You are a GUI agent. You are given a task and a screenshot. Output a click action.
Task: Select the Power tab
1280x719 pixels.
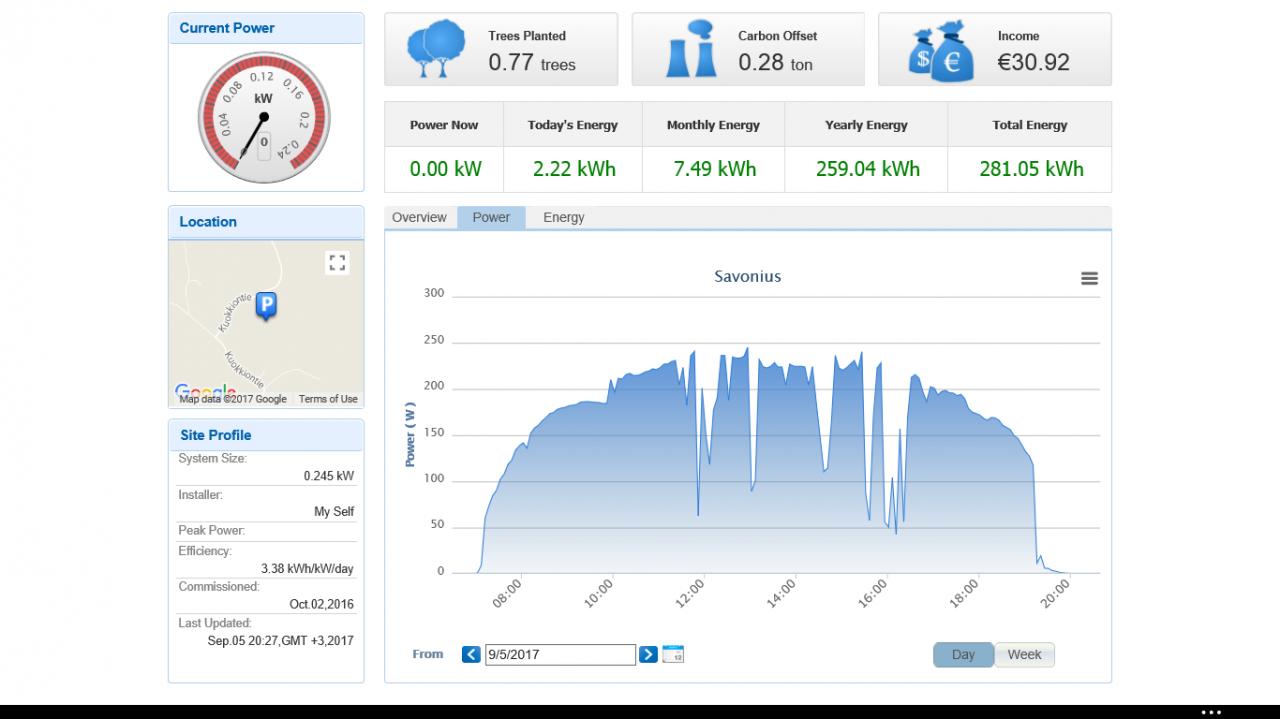click(x=491, y=217)
